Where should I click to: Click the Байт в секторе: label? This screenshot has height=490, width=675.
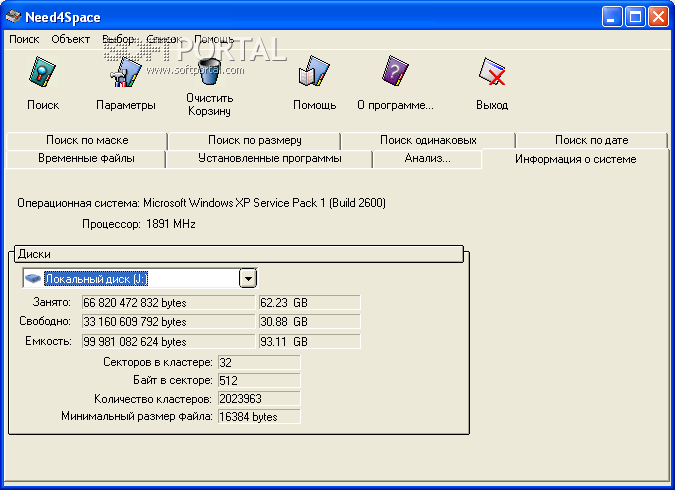point(173,380)
